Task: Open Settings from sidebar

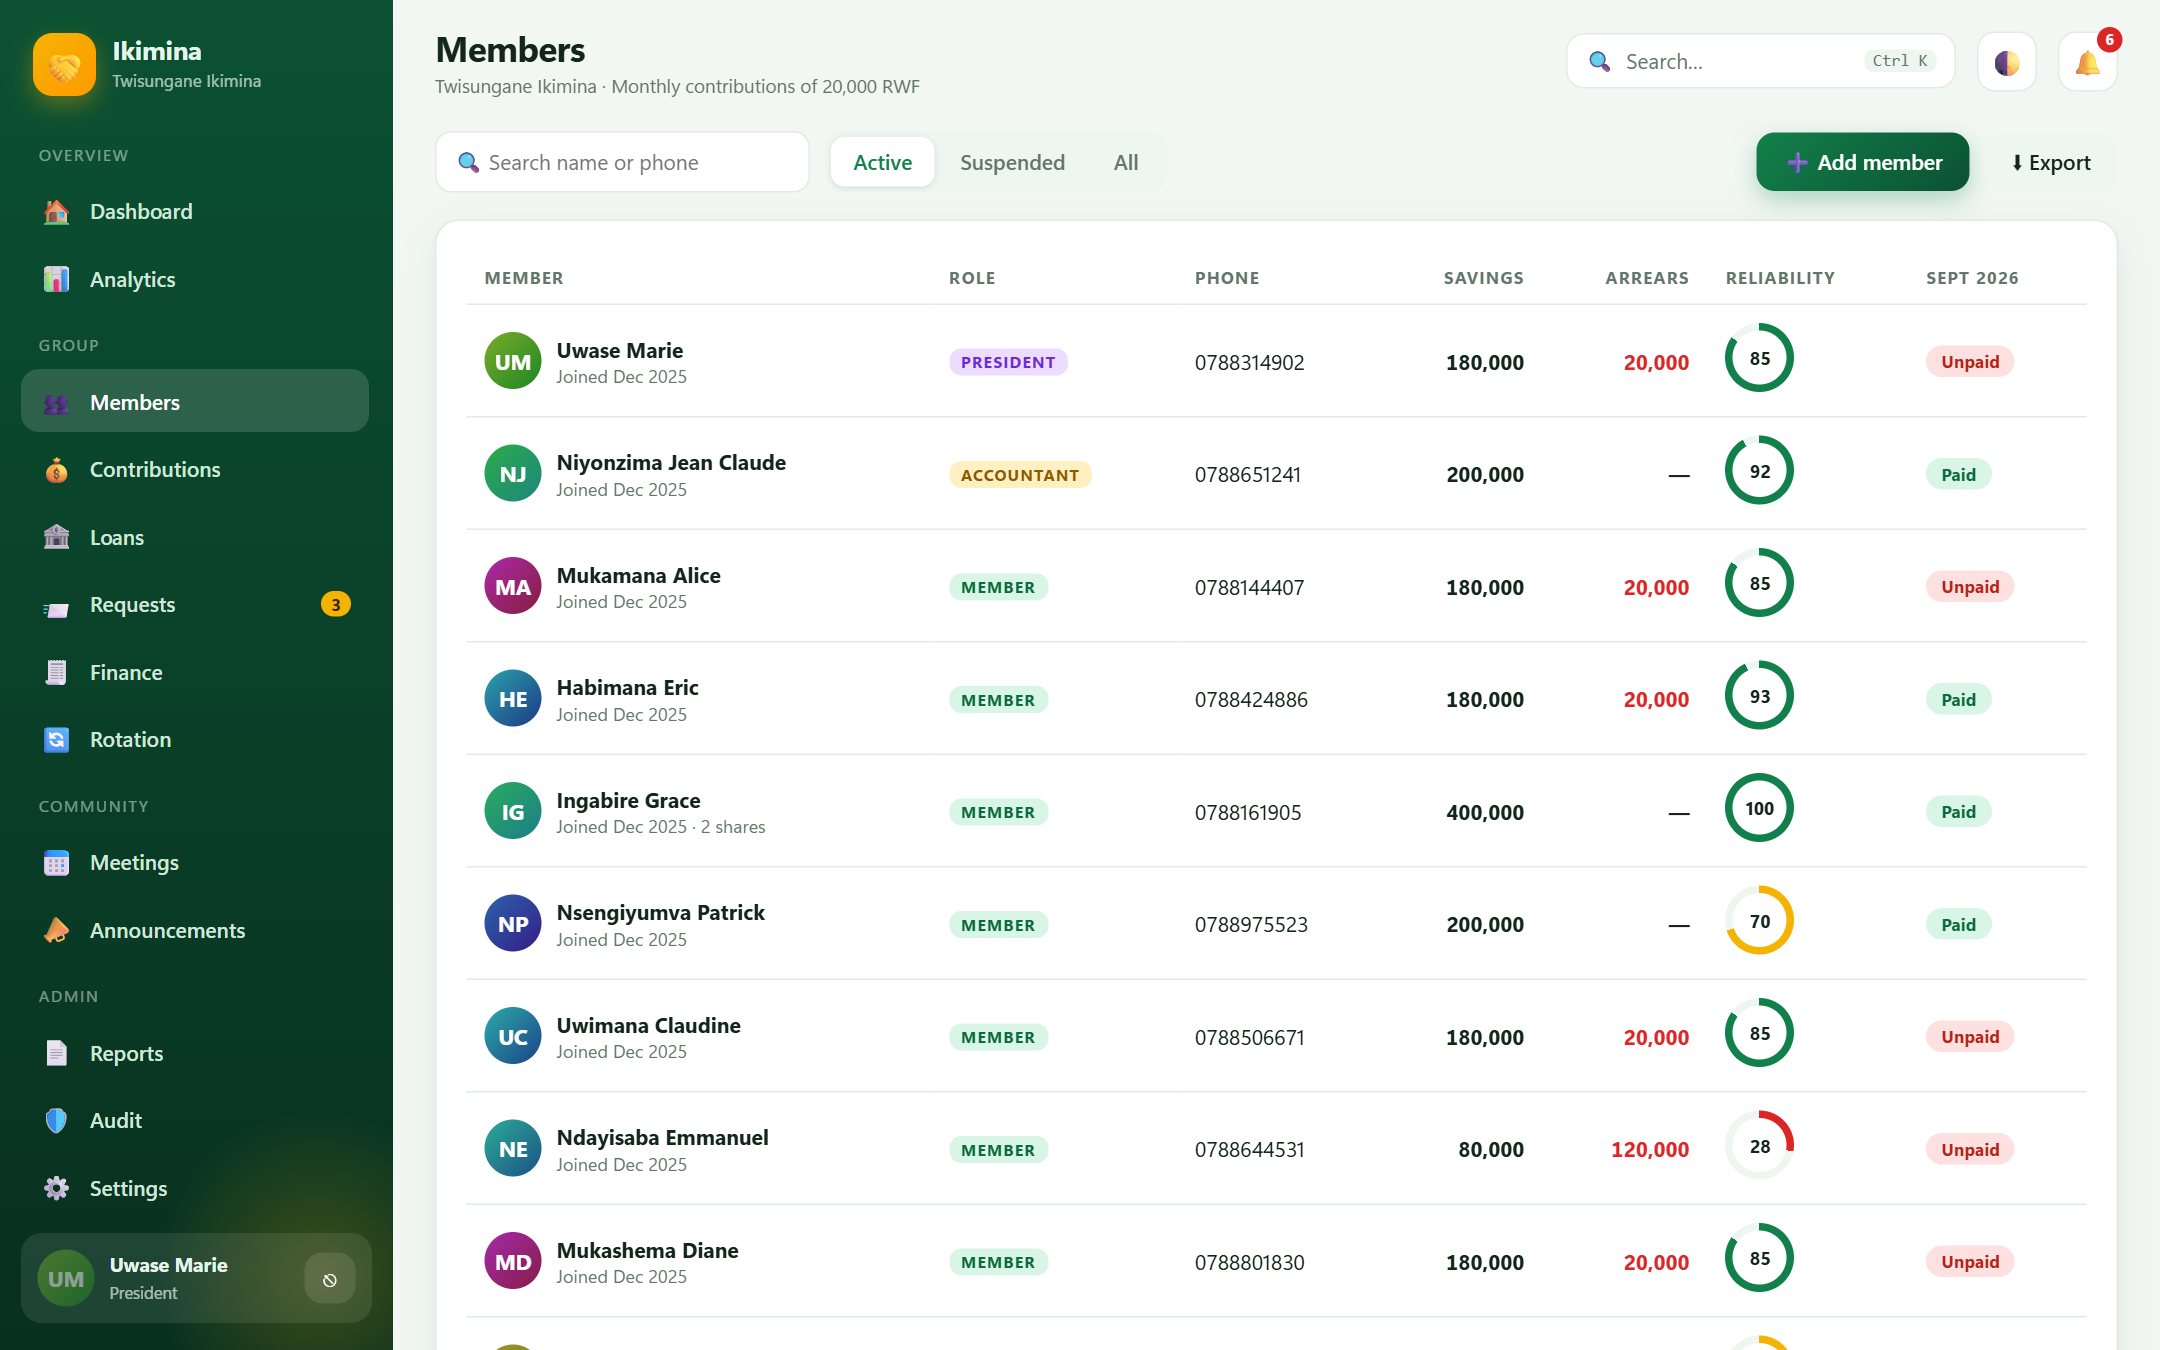Action: click(195, 1189)
